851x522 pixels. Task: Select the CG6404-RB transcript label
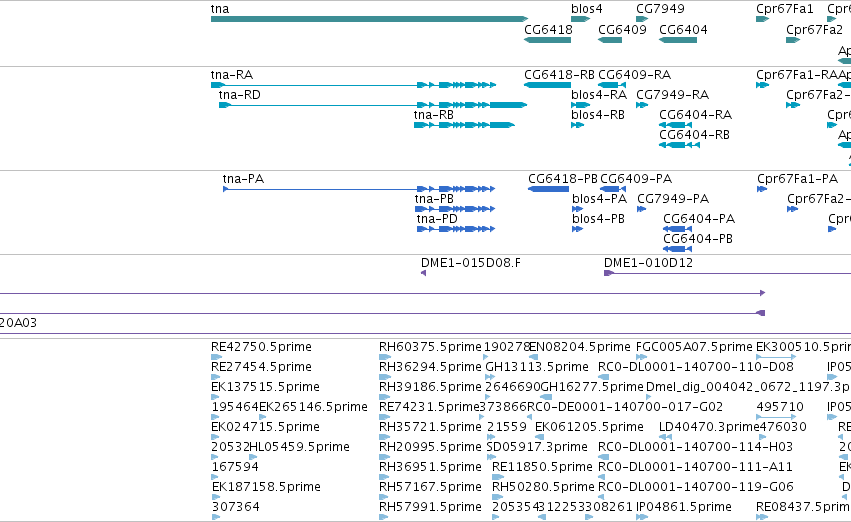[694, 135]
